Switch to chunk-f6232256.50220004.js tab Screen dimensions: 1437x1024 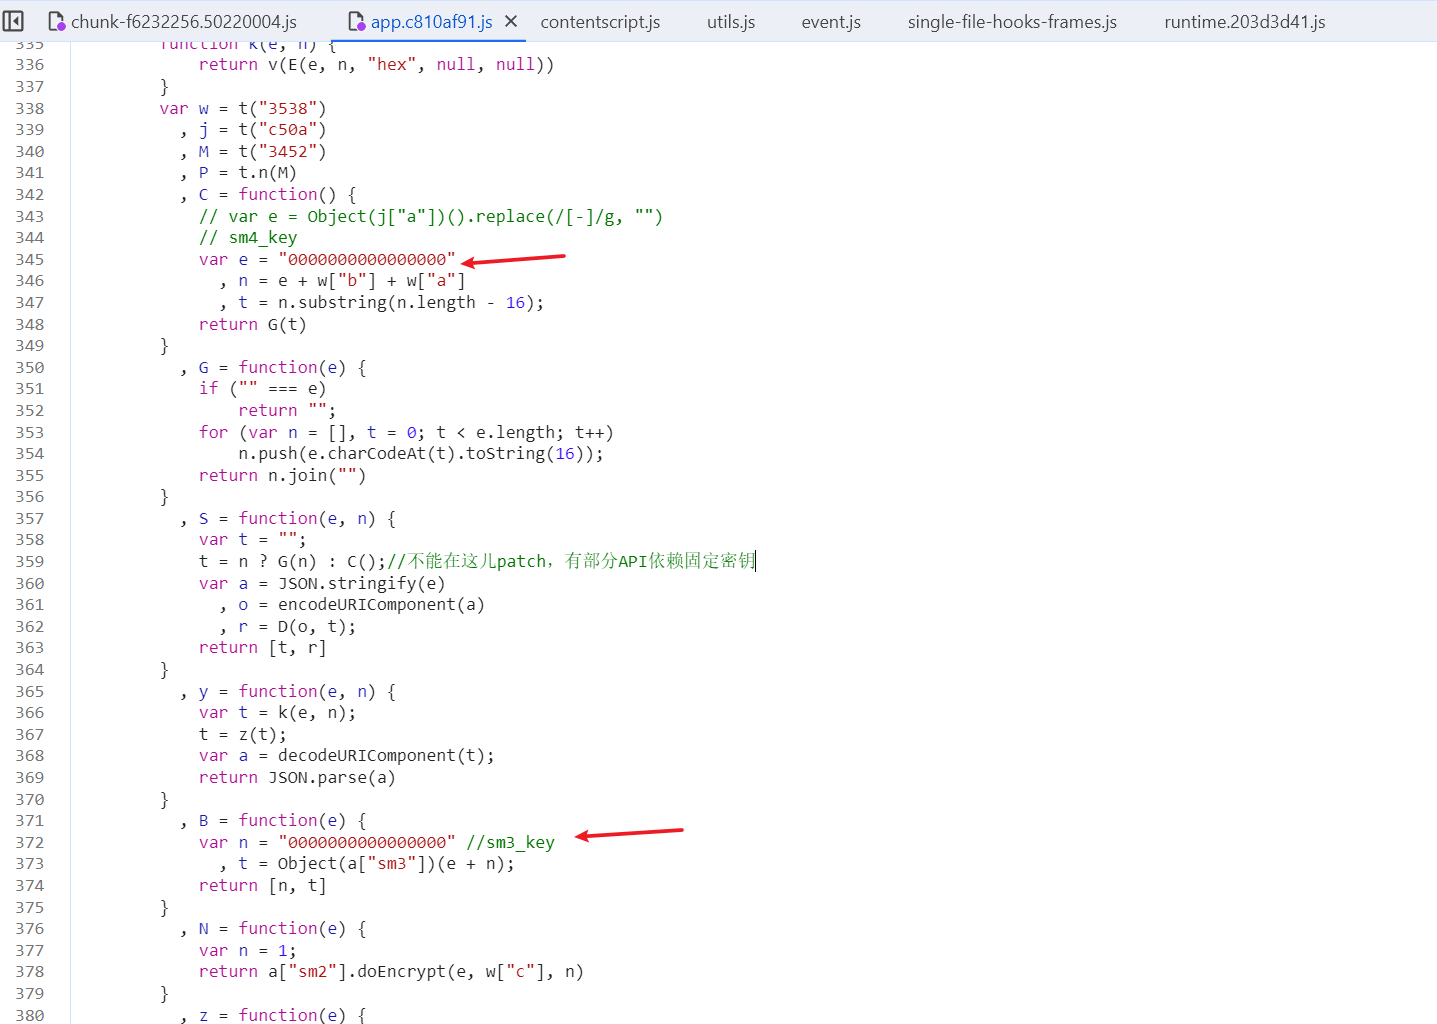click(x=183, y=22)
